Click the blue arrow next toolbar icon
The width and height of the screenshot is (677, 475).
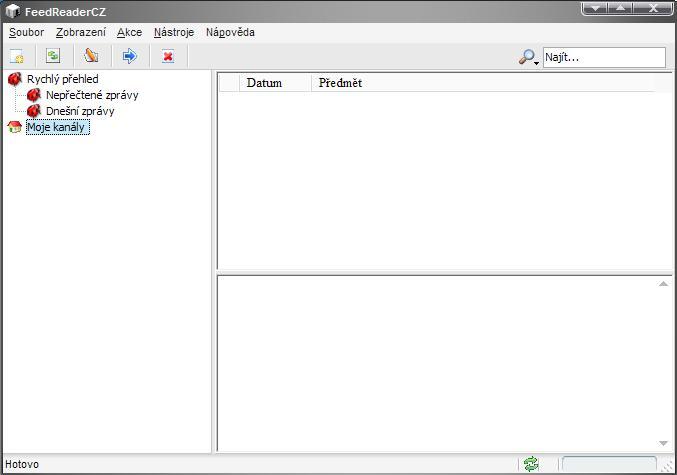point(129,57)
